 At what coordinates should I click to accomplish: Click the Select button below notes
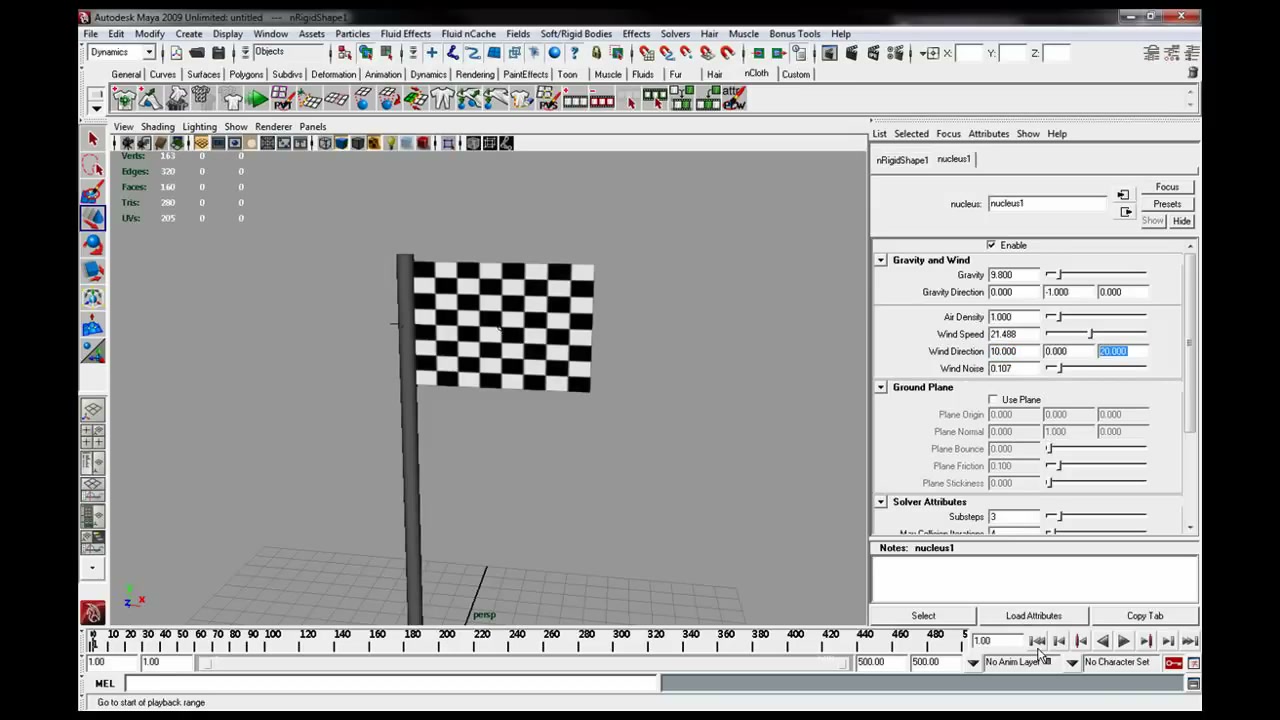coord(923,616)
